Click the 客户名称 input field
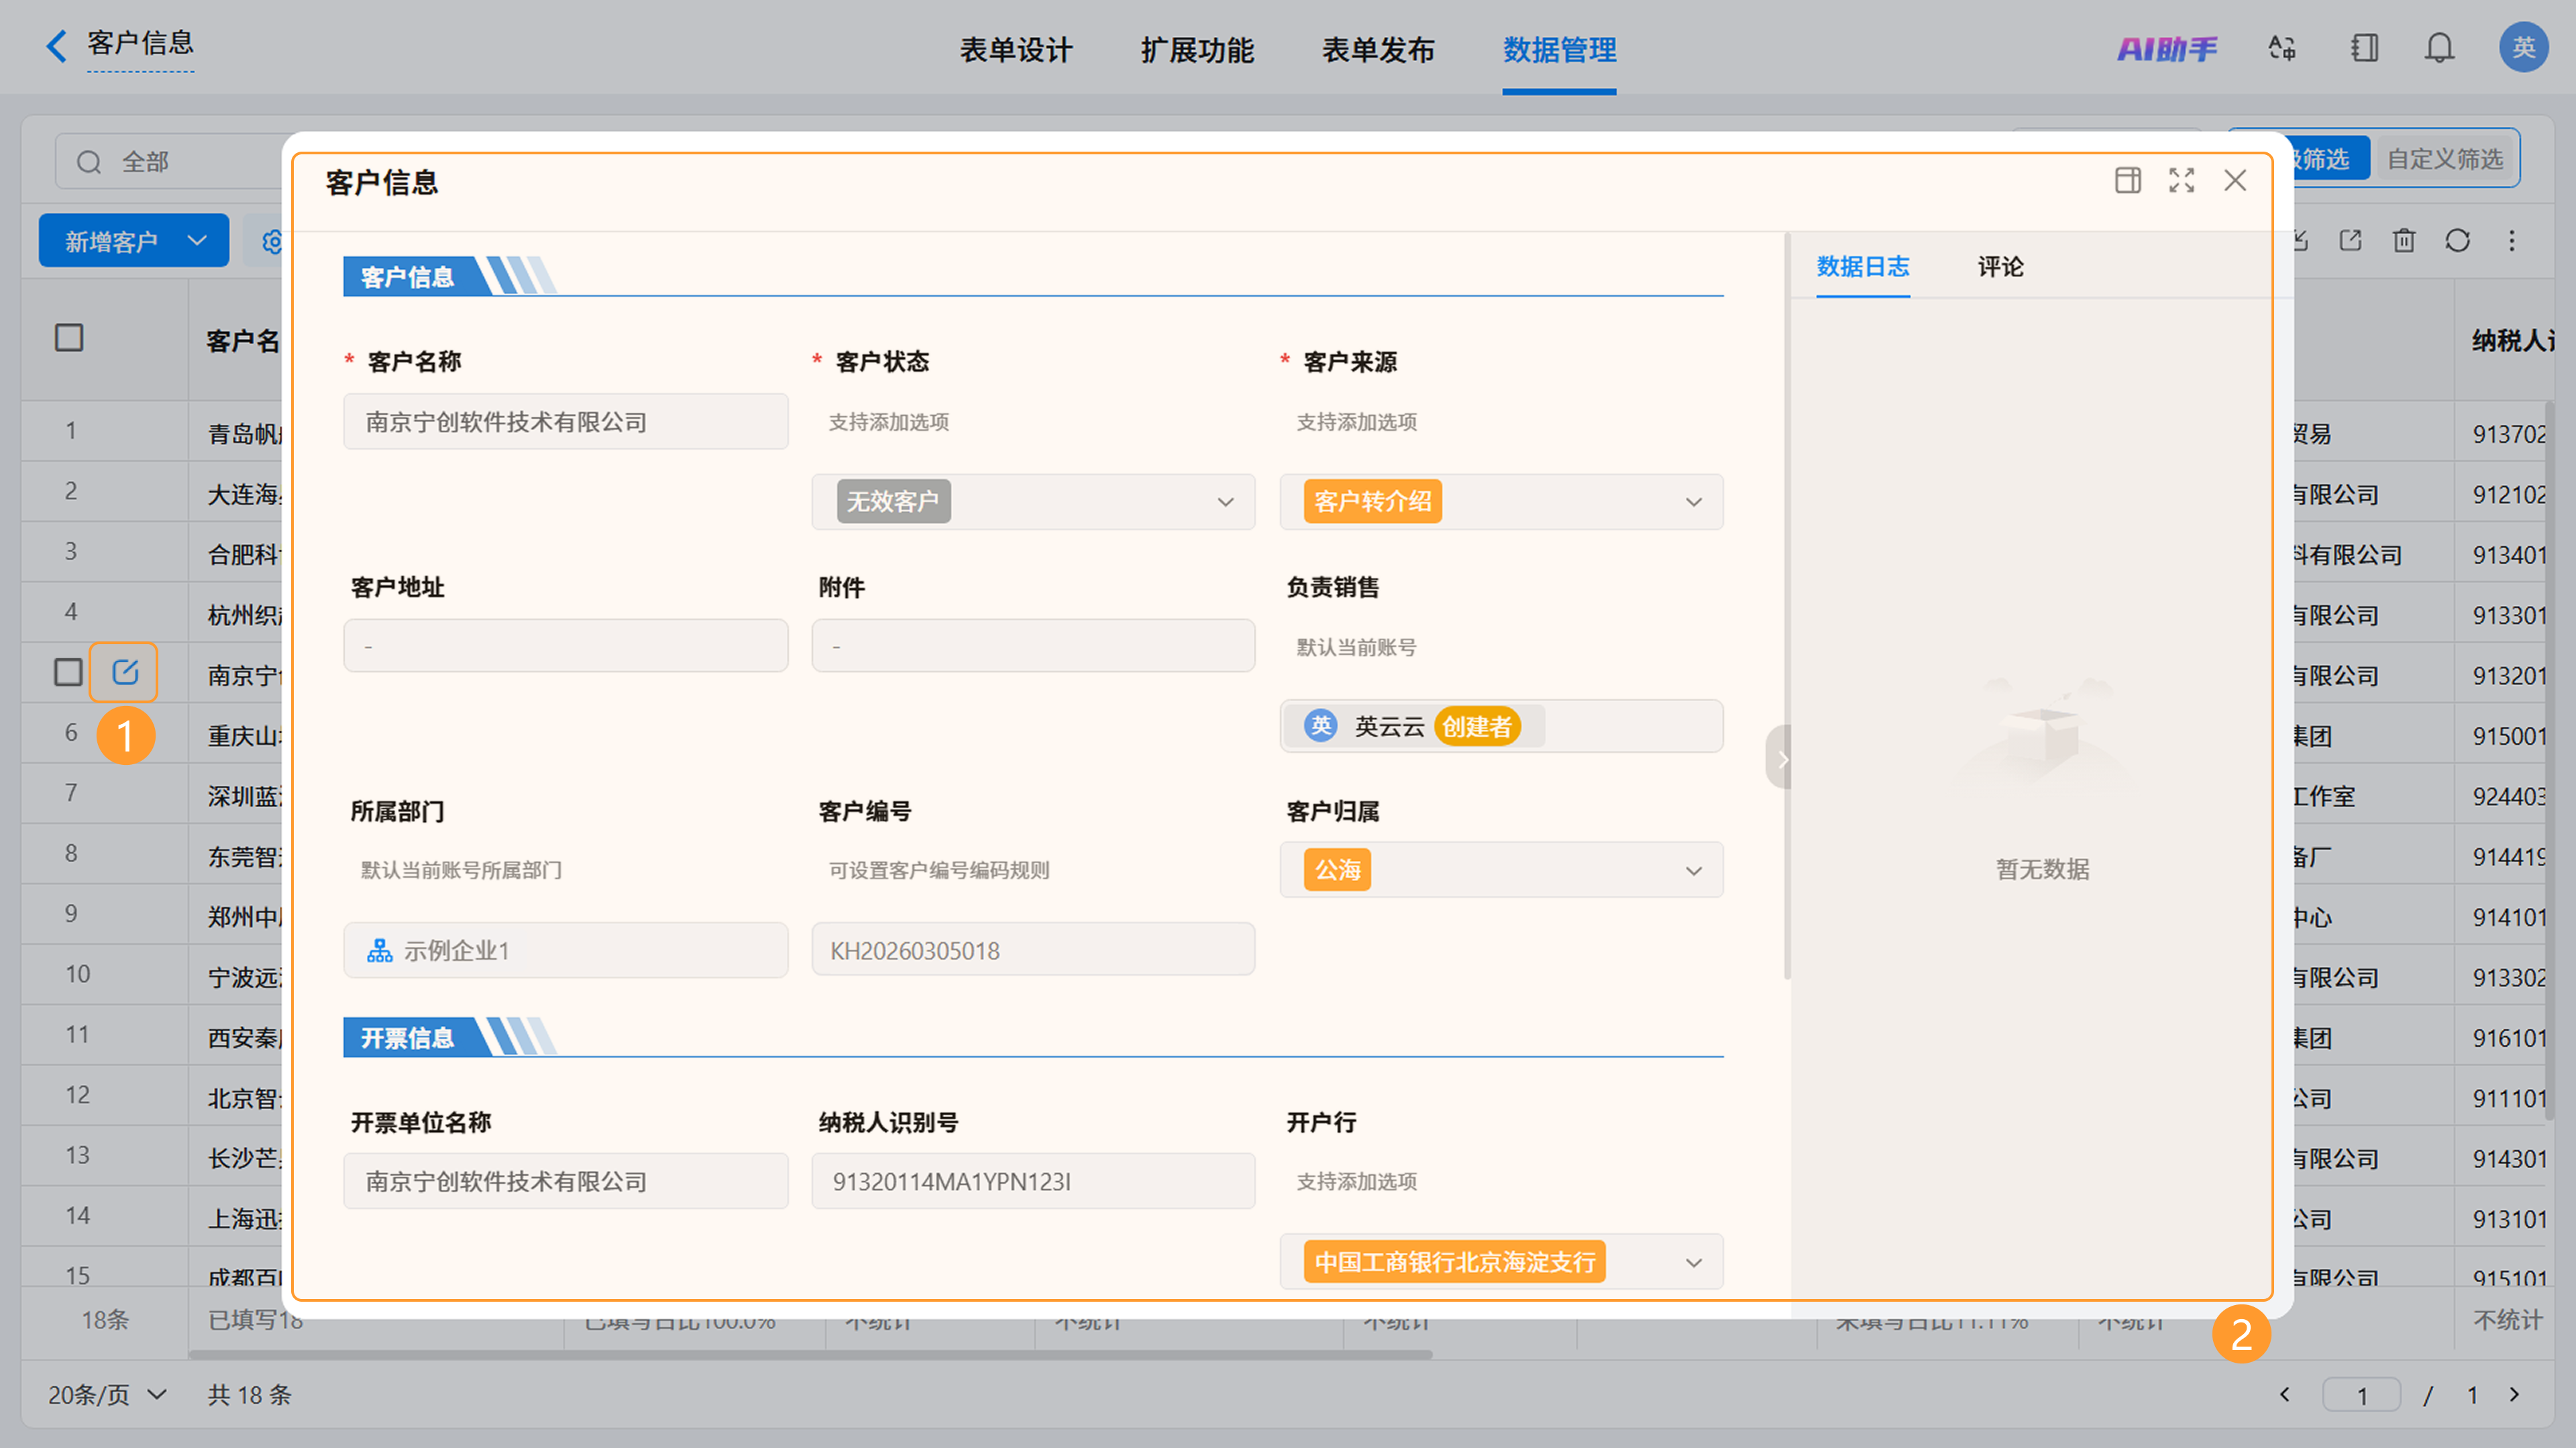This screenshot has width=2576, height=1448. coord(566,422)
